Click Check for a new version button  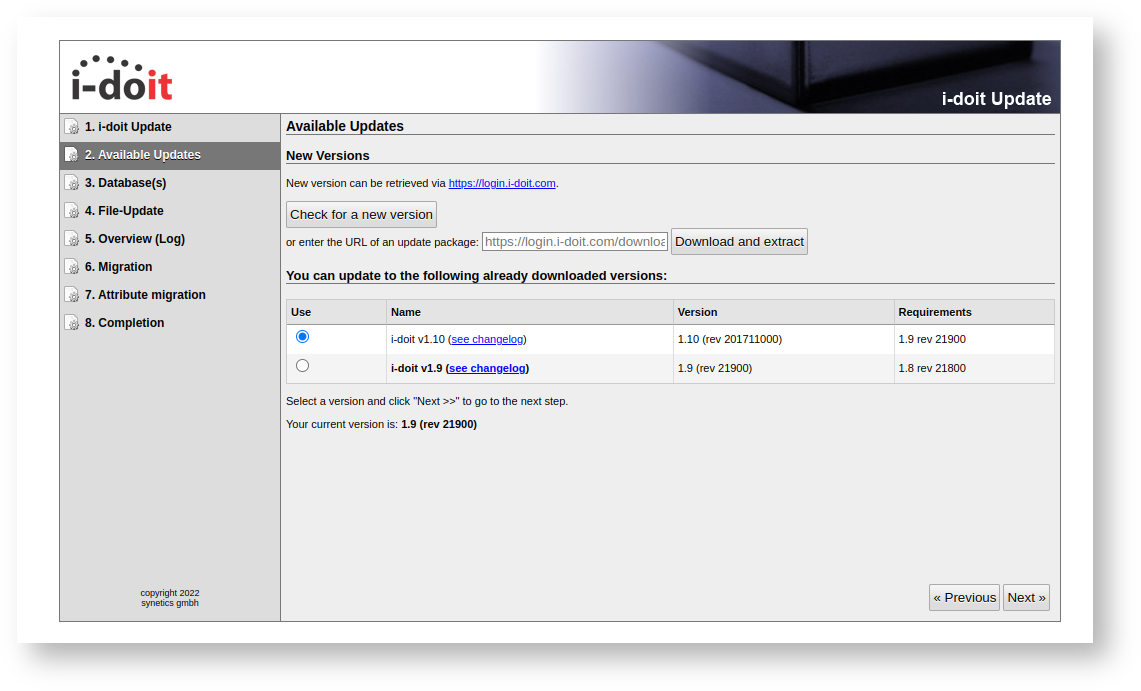coord(362,215)
